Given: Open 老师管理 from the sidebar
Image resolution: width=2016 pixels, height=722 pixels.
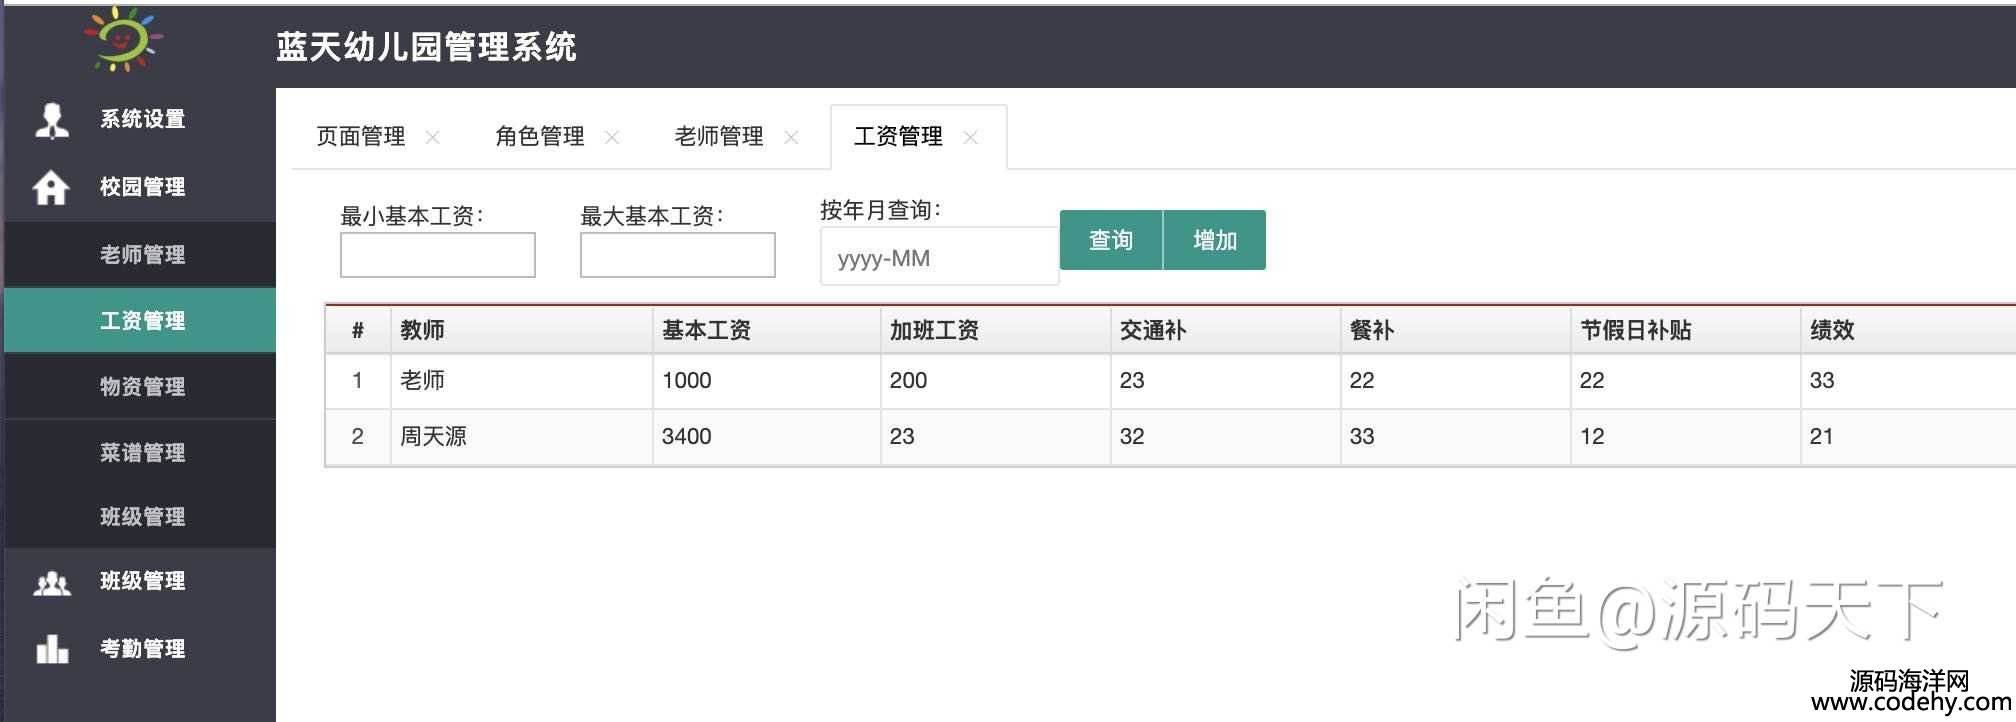Looking at the screenshot, I should click(x=140, y=255).
